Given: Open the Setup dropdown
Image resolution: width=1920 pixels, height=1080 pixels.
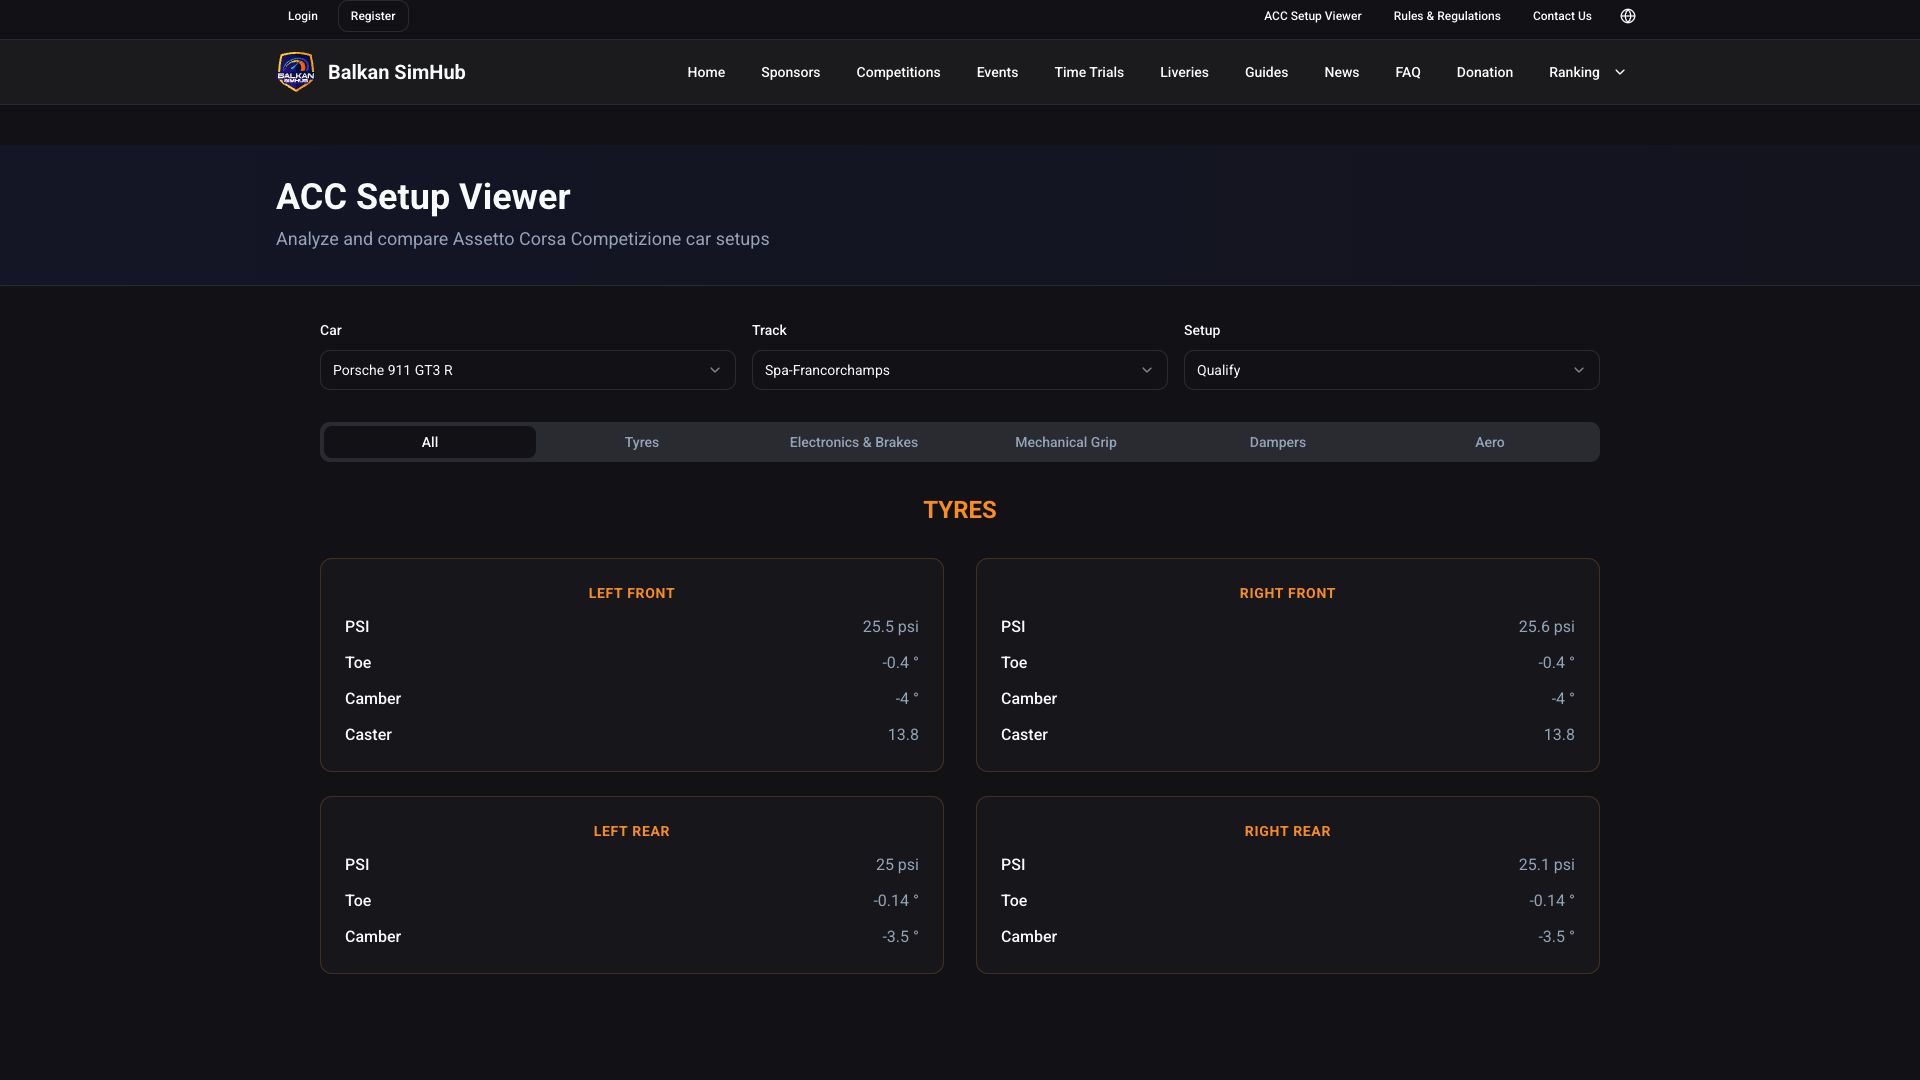Looking at the screenshot, I should [x=1391, y=370].
